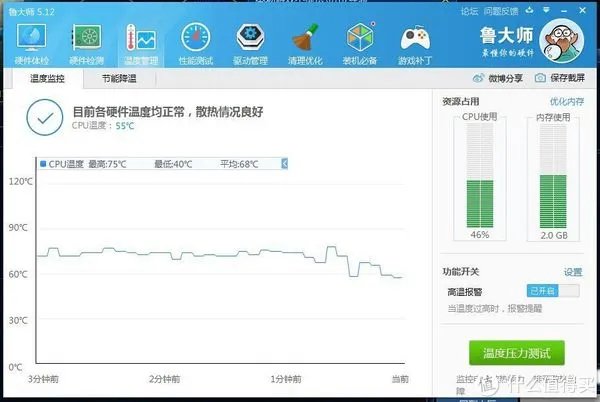Image resolution: width=600 pixels, height=402 pixels.
Task: Click the 目前各硬件温度均正常 status message
Action: [168, 112]
